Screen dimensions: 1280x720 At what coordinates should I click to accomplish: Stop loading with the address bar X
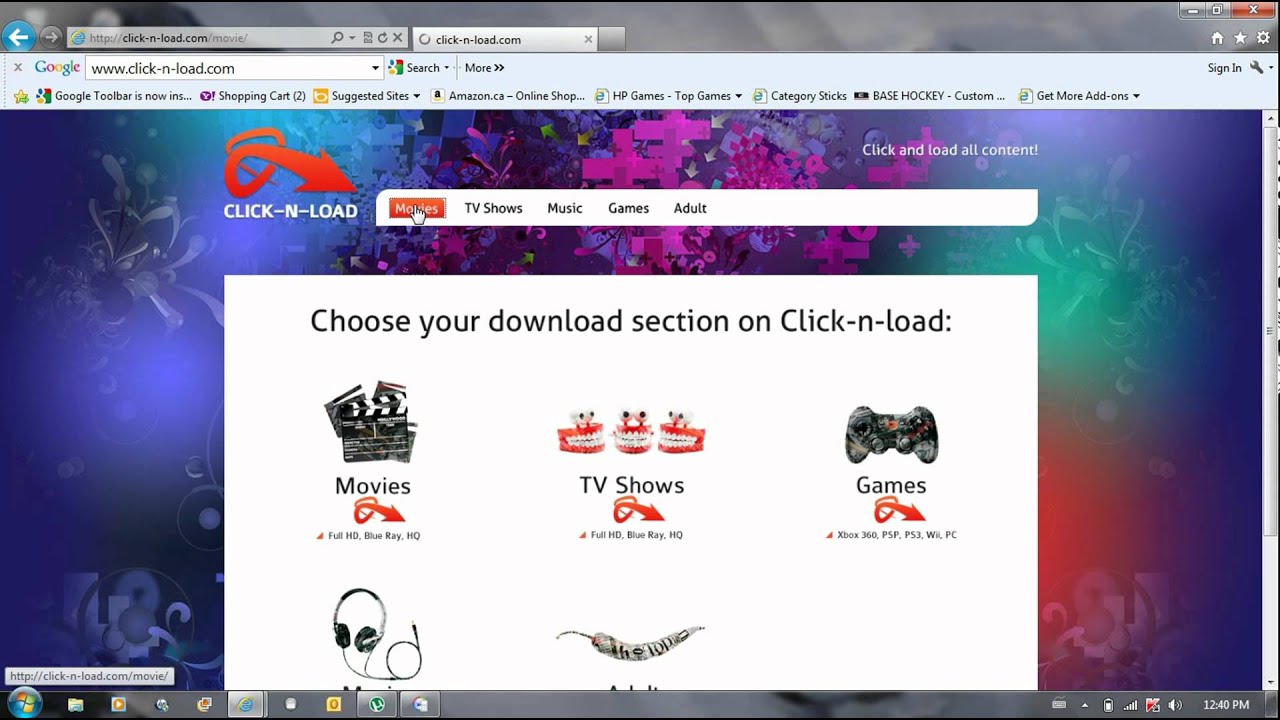397,38
